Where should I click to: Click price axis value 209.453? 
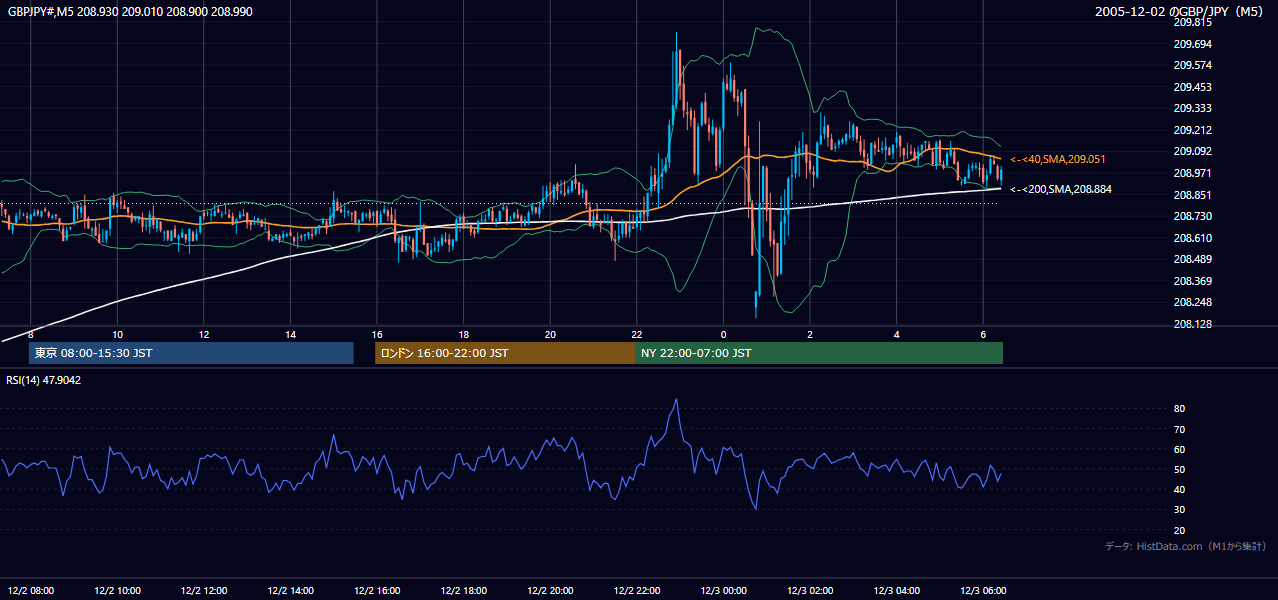(1193, 87)
